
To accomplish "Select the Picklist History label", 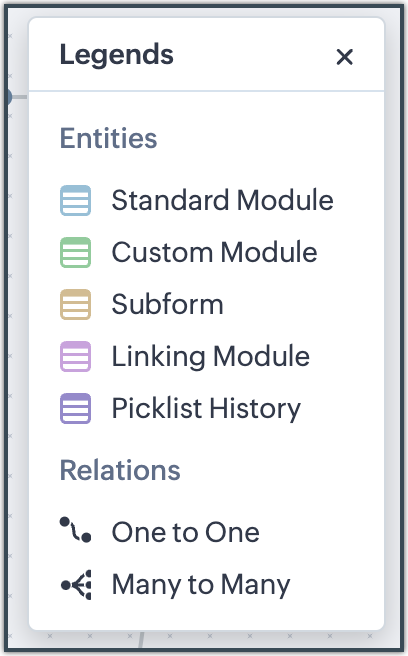I will (x=206, y=409).
